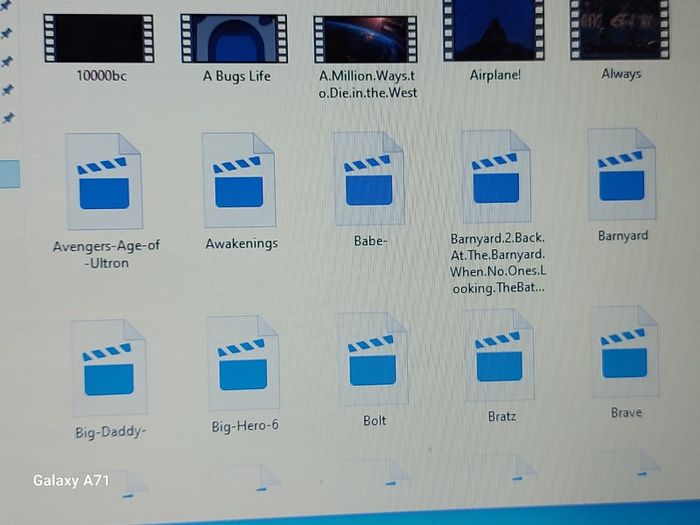Click the Bolt video file icon
Image resolution: width=700 pixels, height=525 pixels.
[373, 359]
